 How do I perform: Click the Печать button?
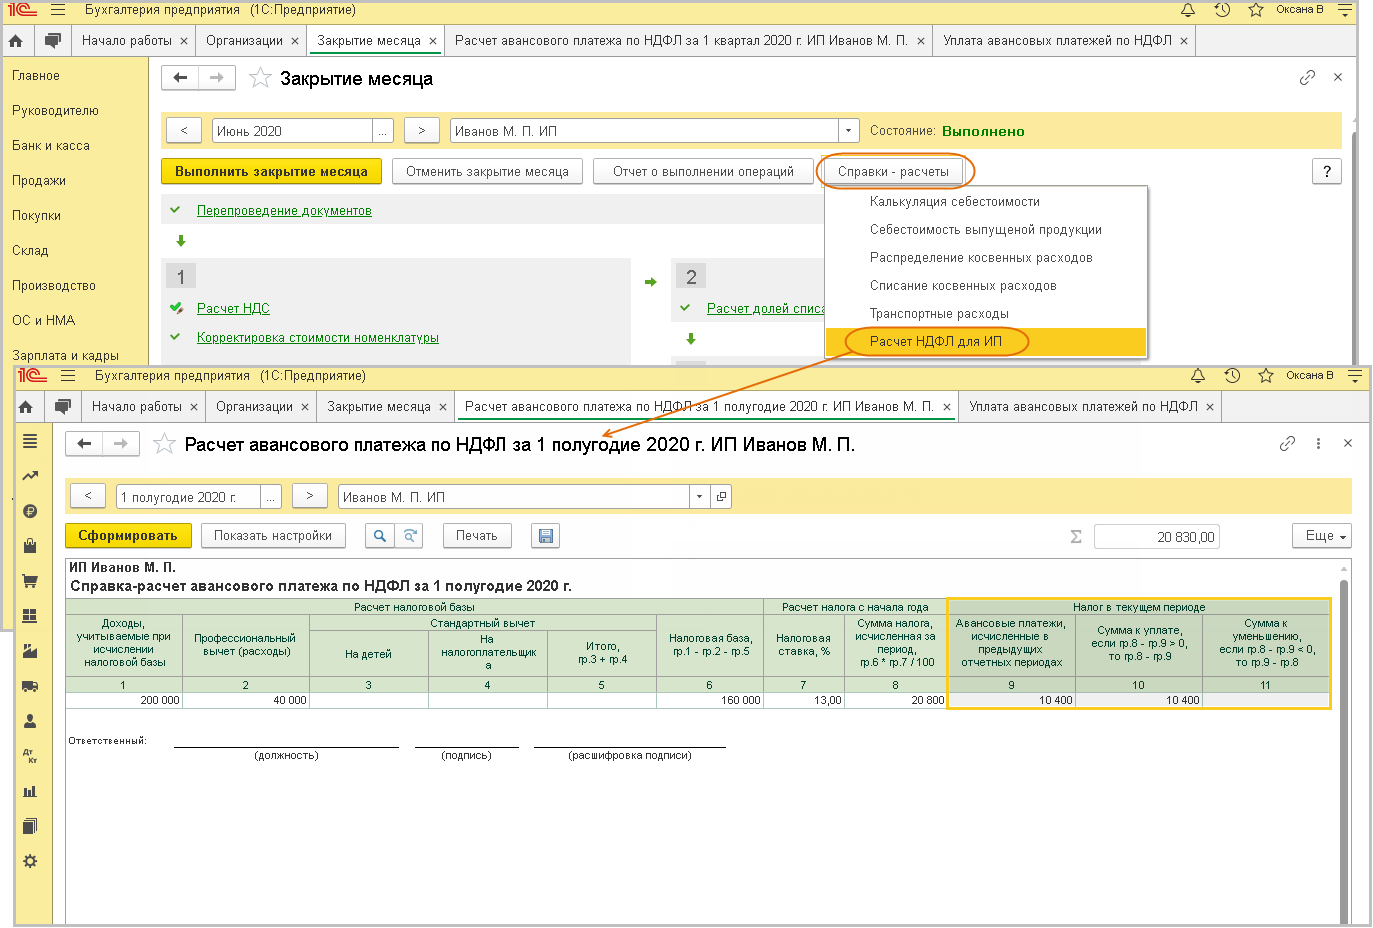pyautogui.click(x=476, y=536)
